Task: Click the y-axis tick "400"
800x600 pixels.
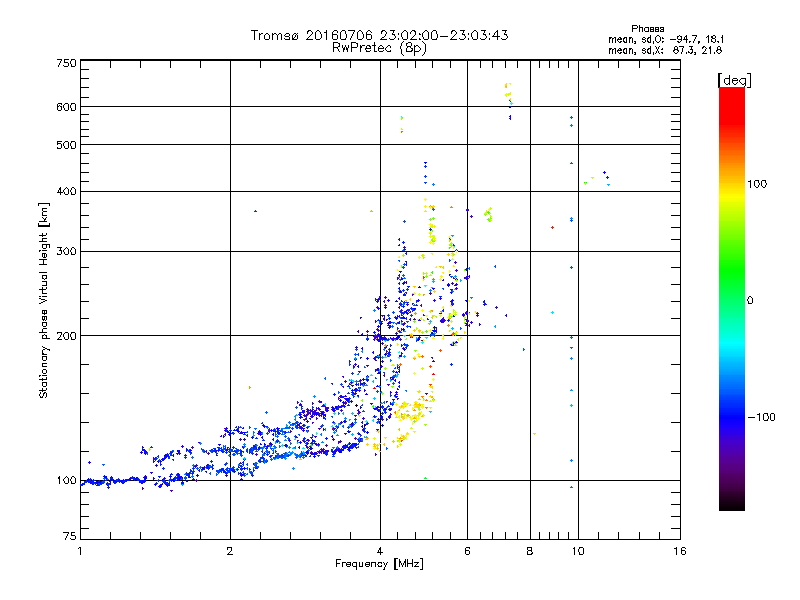Action: coord(67,192)
